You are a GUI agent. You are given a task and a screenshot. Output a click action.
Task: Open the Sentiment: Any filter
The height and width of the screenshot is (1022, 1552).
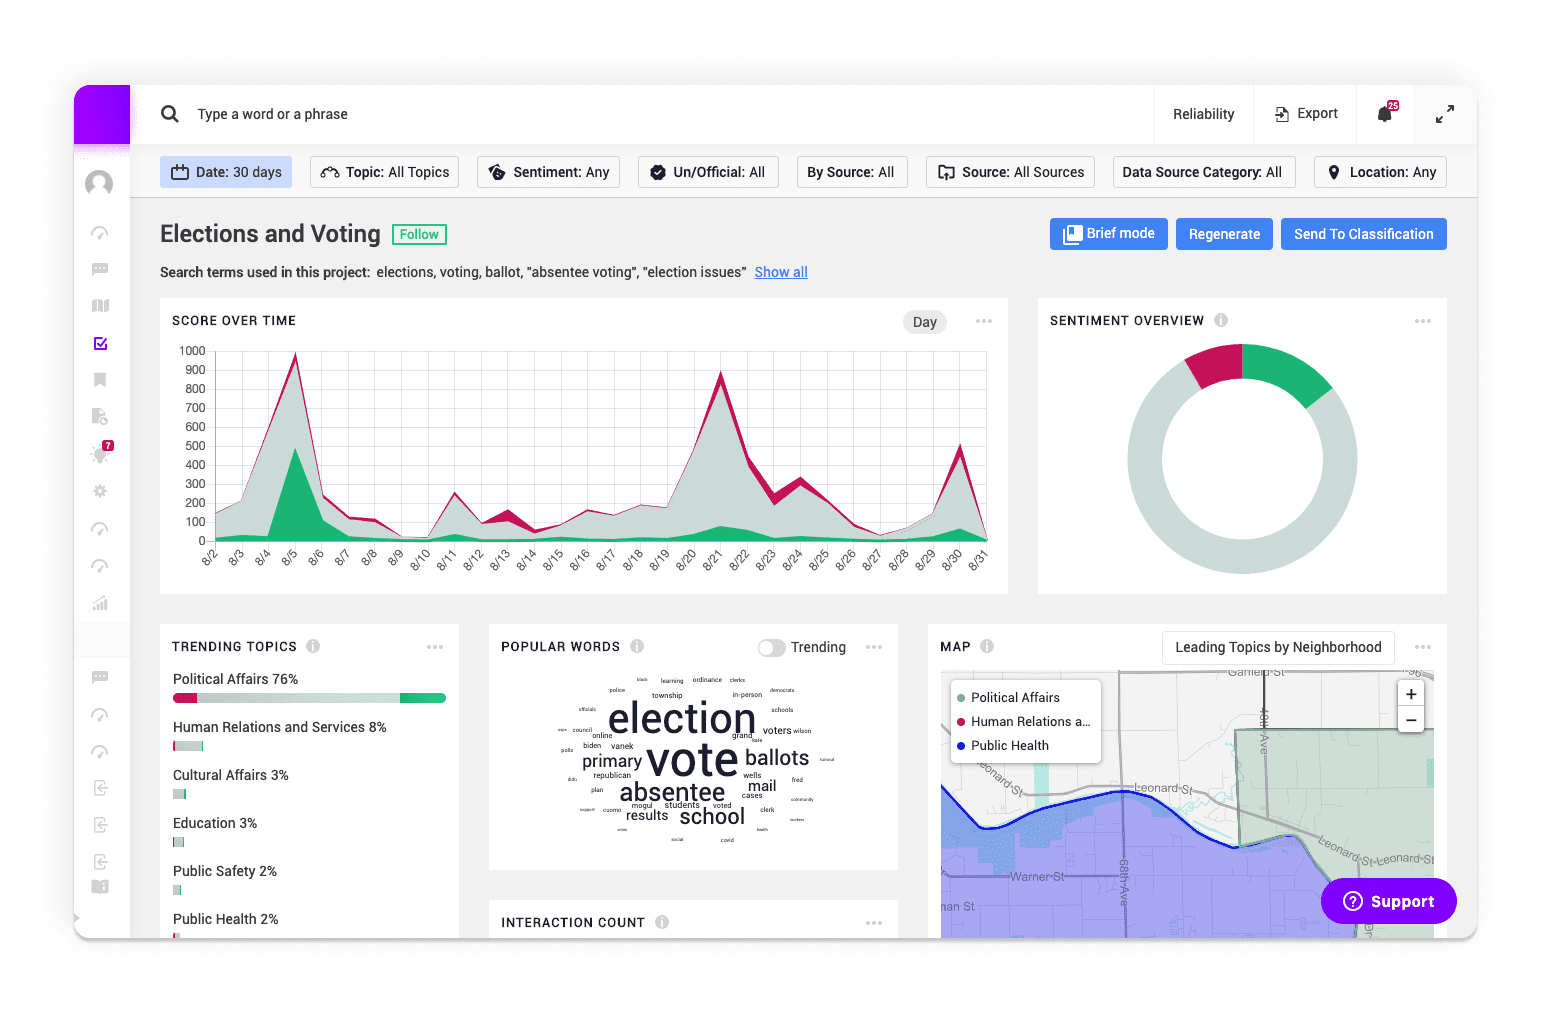[x=549, y=172]
